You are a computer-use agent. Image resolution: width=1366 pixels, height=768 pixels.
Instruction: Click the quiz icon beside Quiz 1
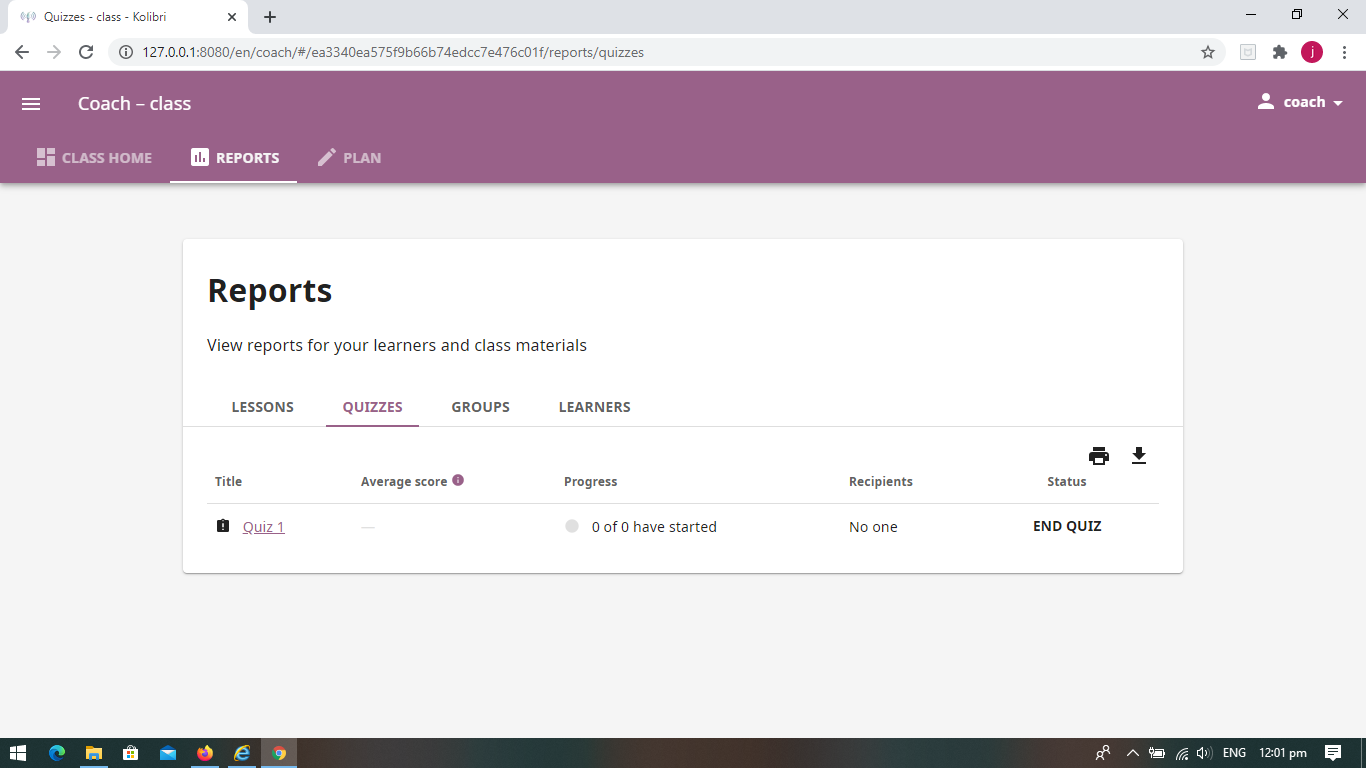pyautogui.click(x=223, y=525)
